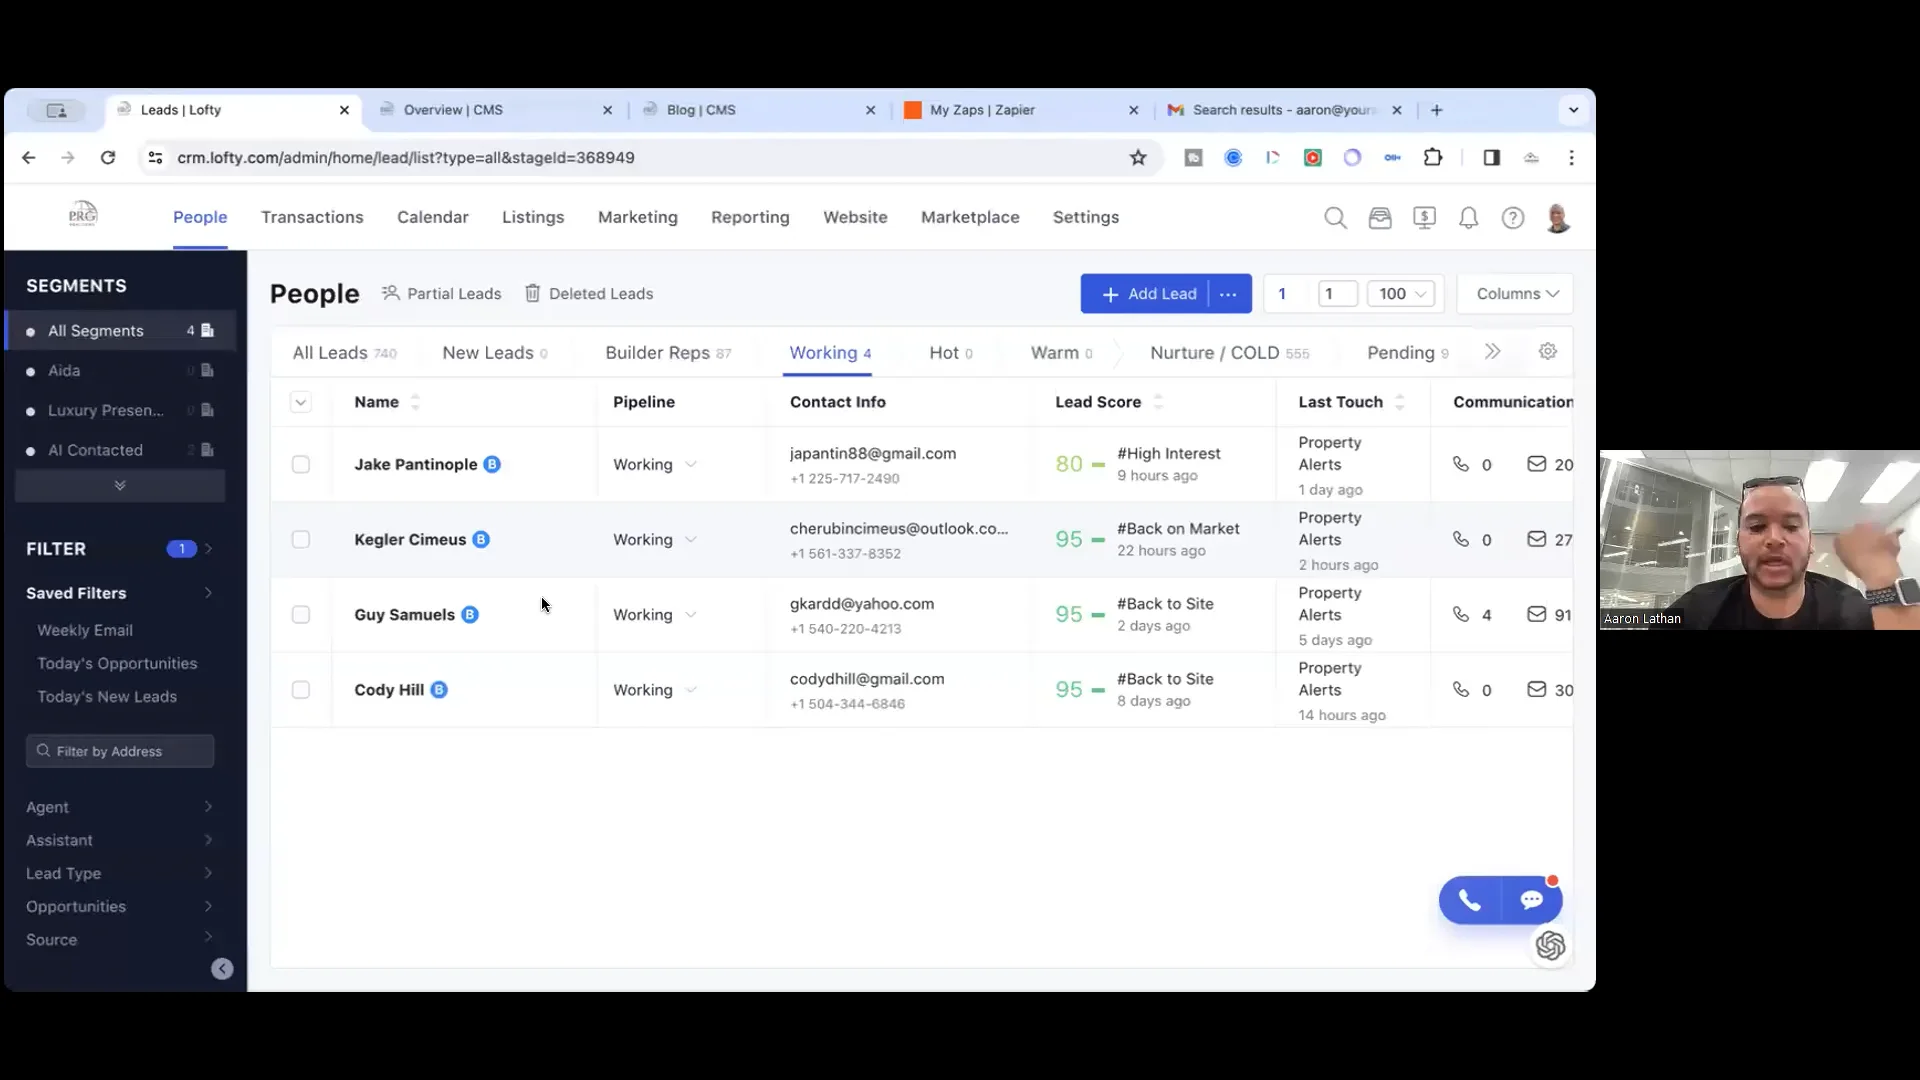1920x1080 pixels.
Task: Open the global search magnifying glass
Action: click(1336, 217)
